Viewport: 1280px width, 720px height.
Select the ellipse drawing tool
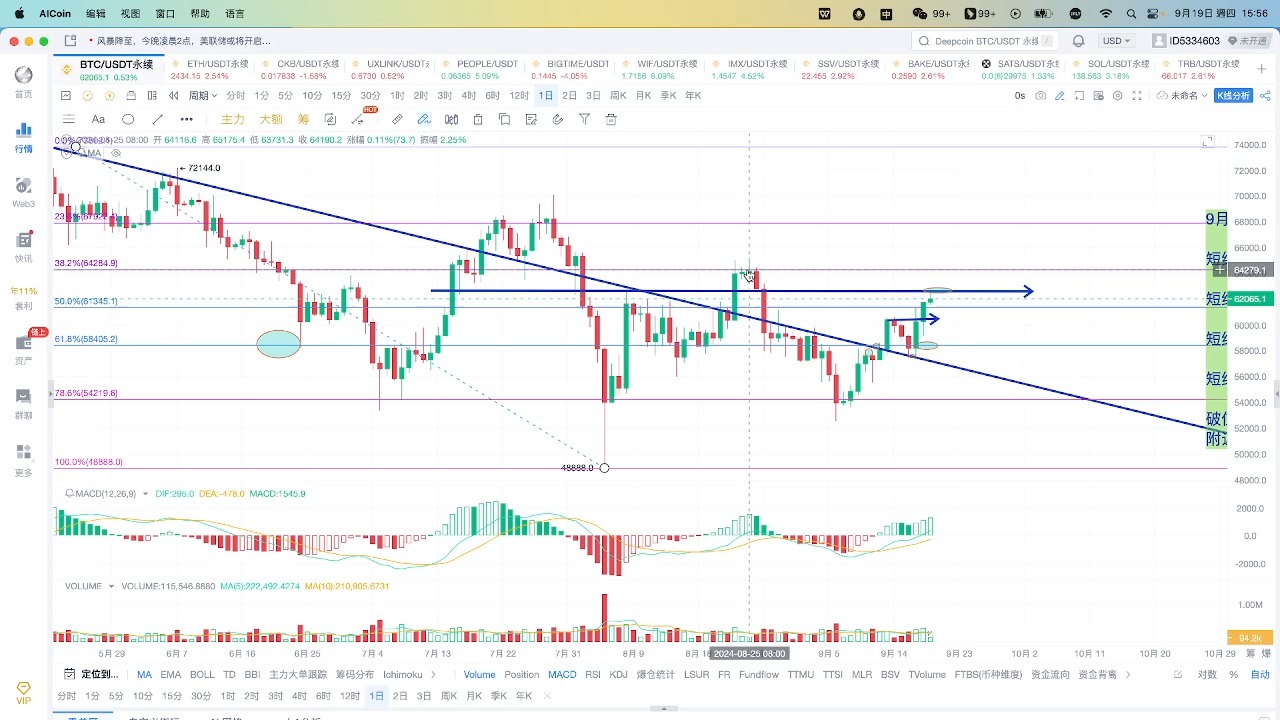[127, 119]
